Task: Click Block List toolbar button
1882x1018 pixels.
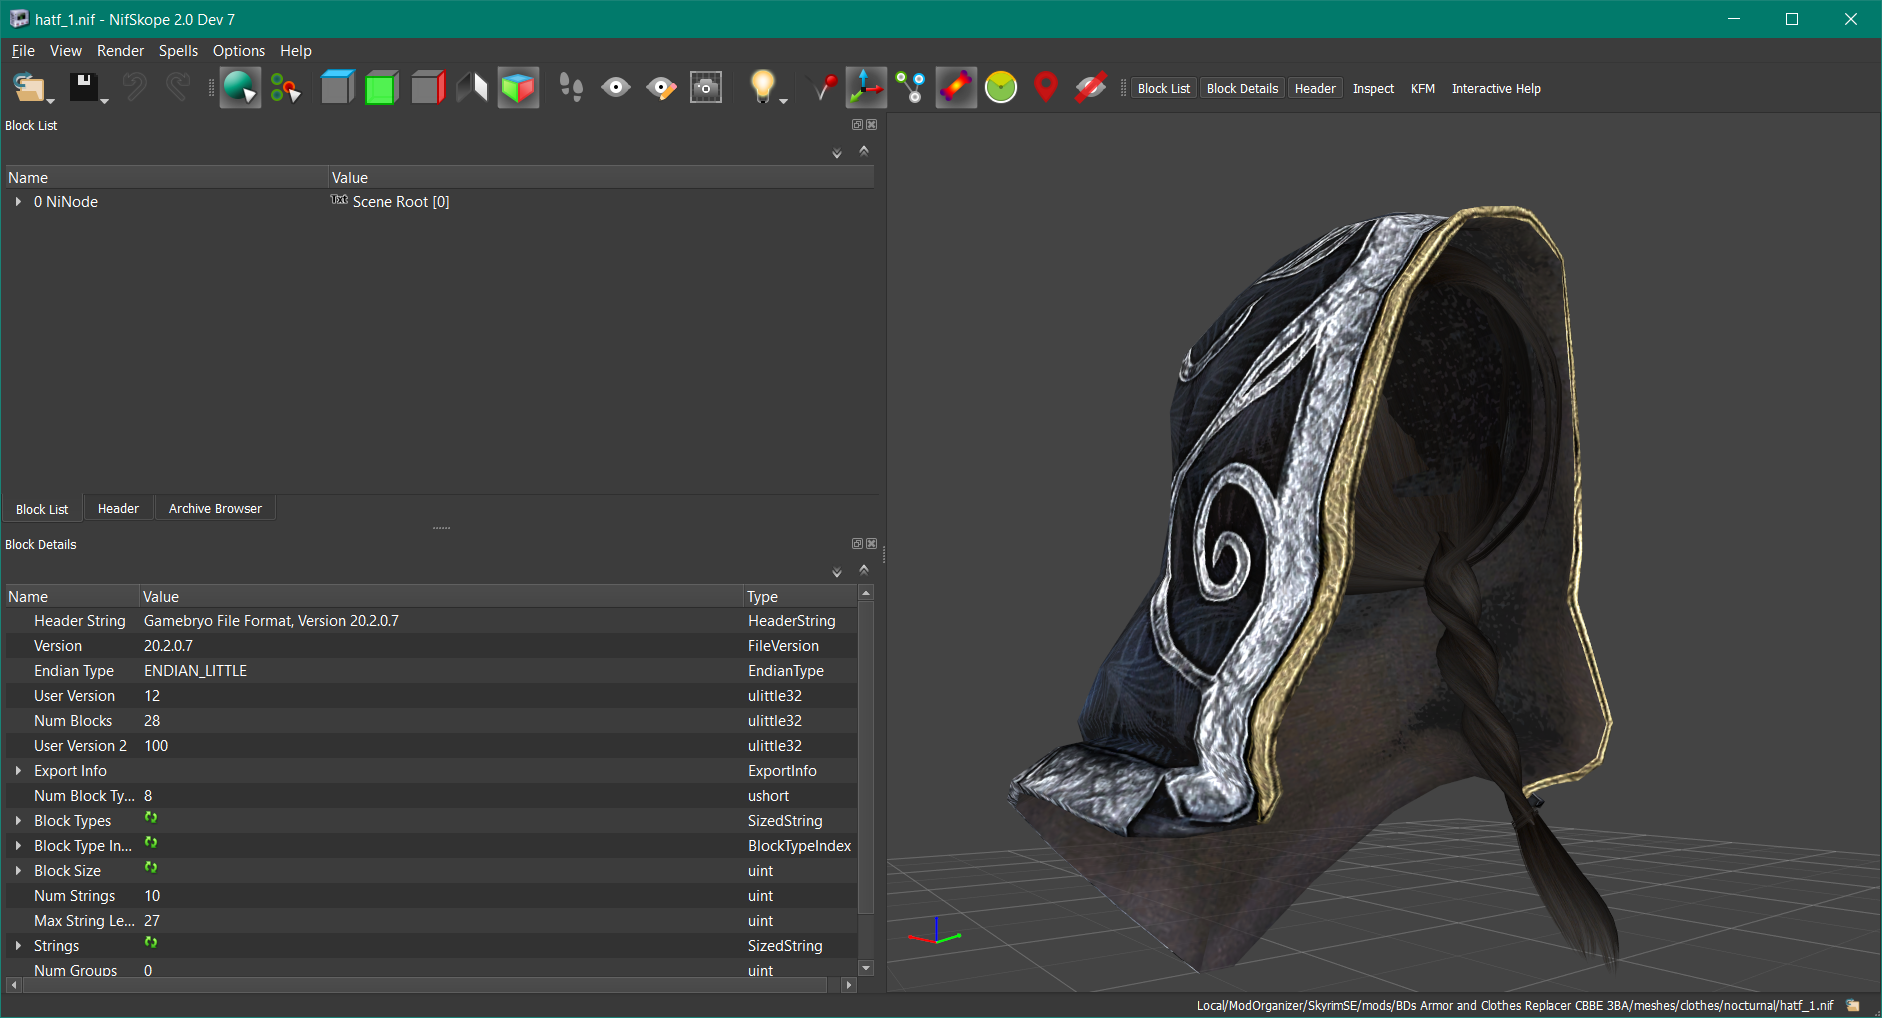Action: pyautogui.click(x=1164, y=89)
